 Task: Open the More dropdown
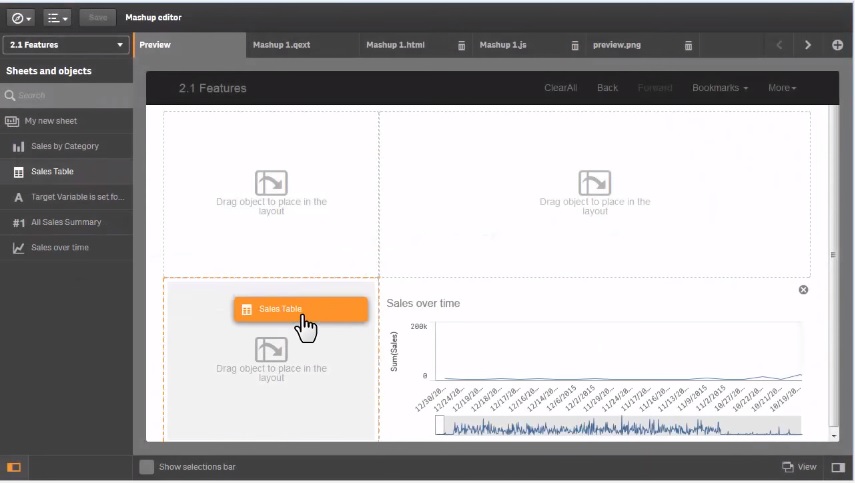click(782, 88)
